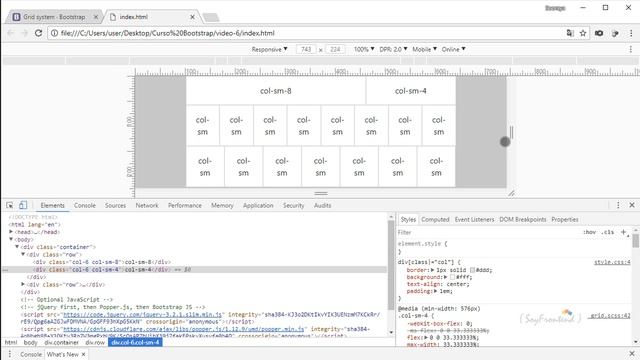Click the browser forward arrow
The height and width of the screenshot is (360, 640).
click(x=24, y=33)
